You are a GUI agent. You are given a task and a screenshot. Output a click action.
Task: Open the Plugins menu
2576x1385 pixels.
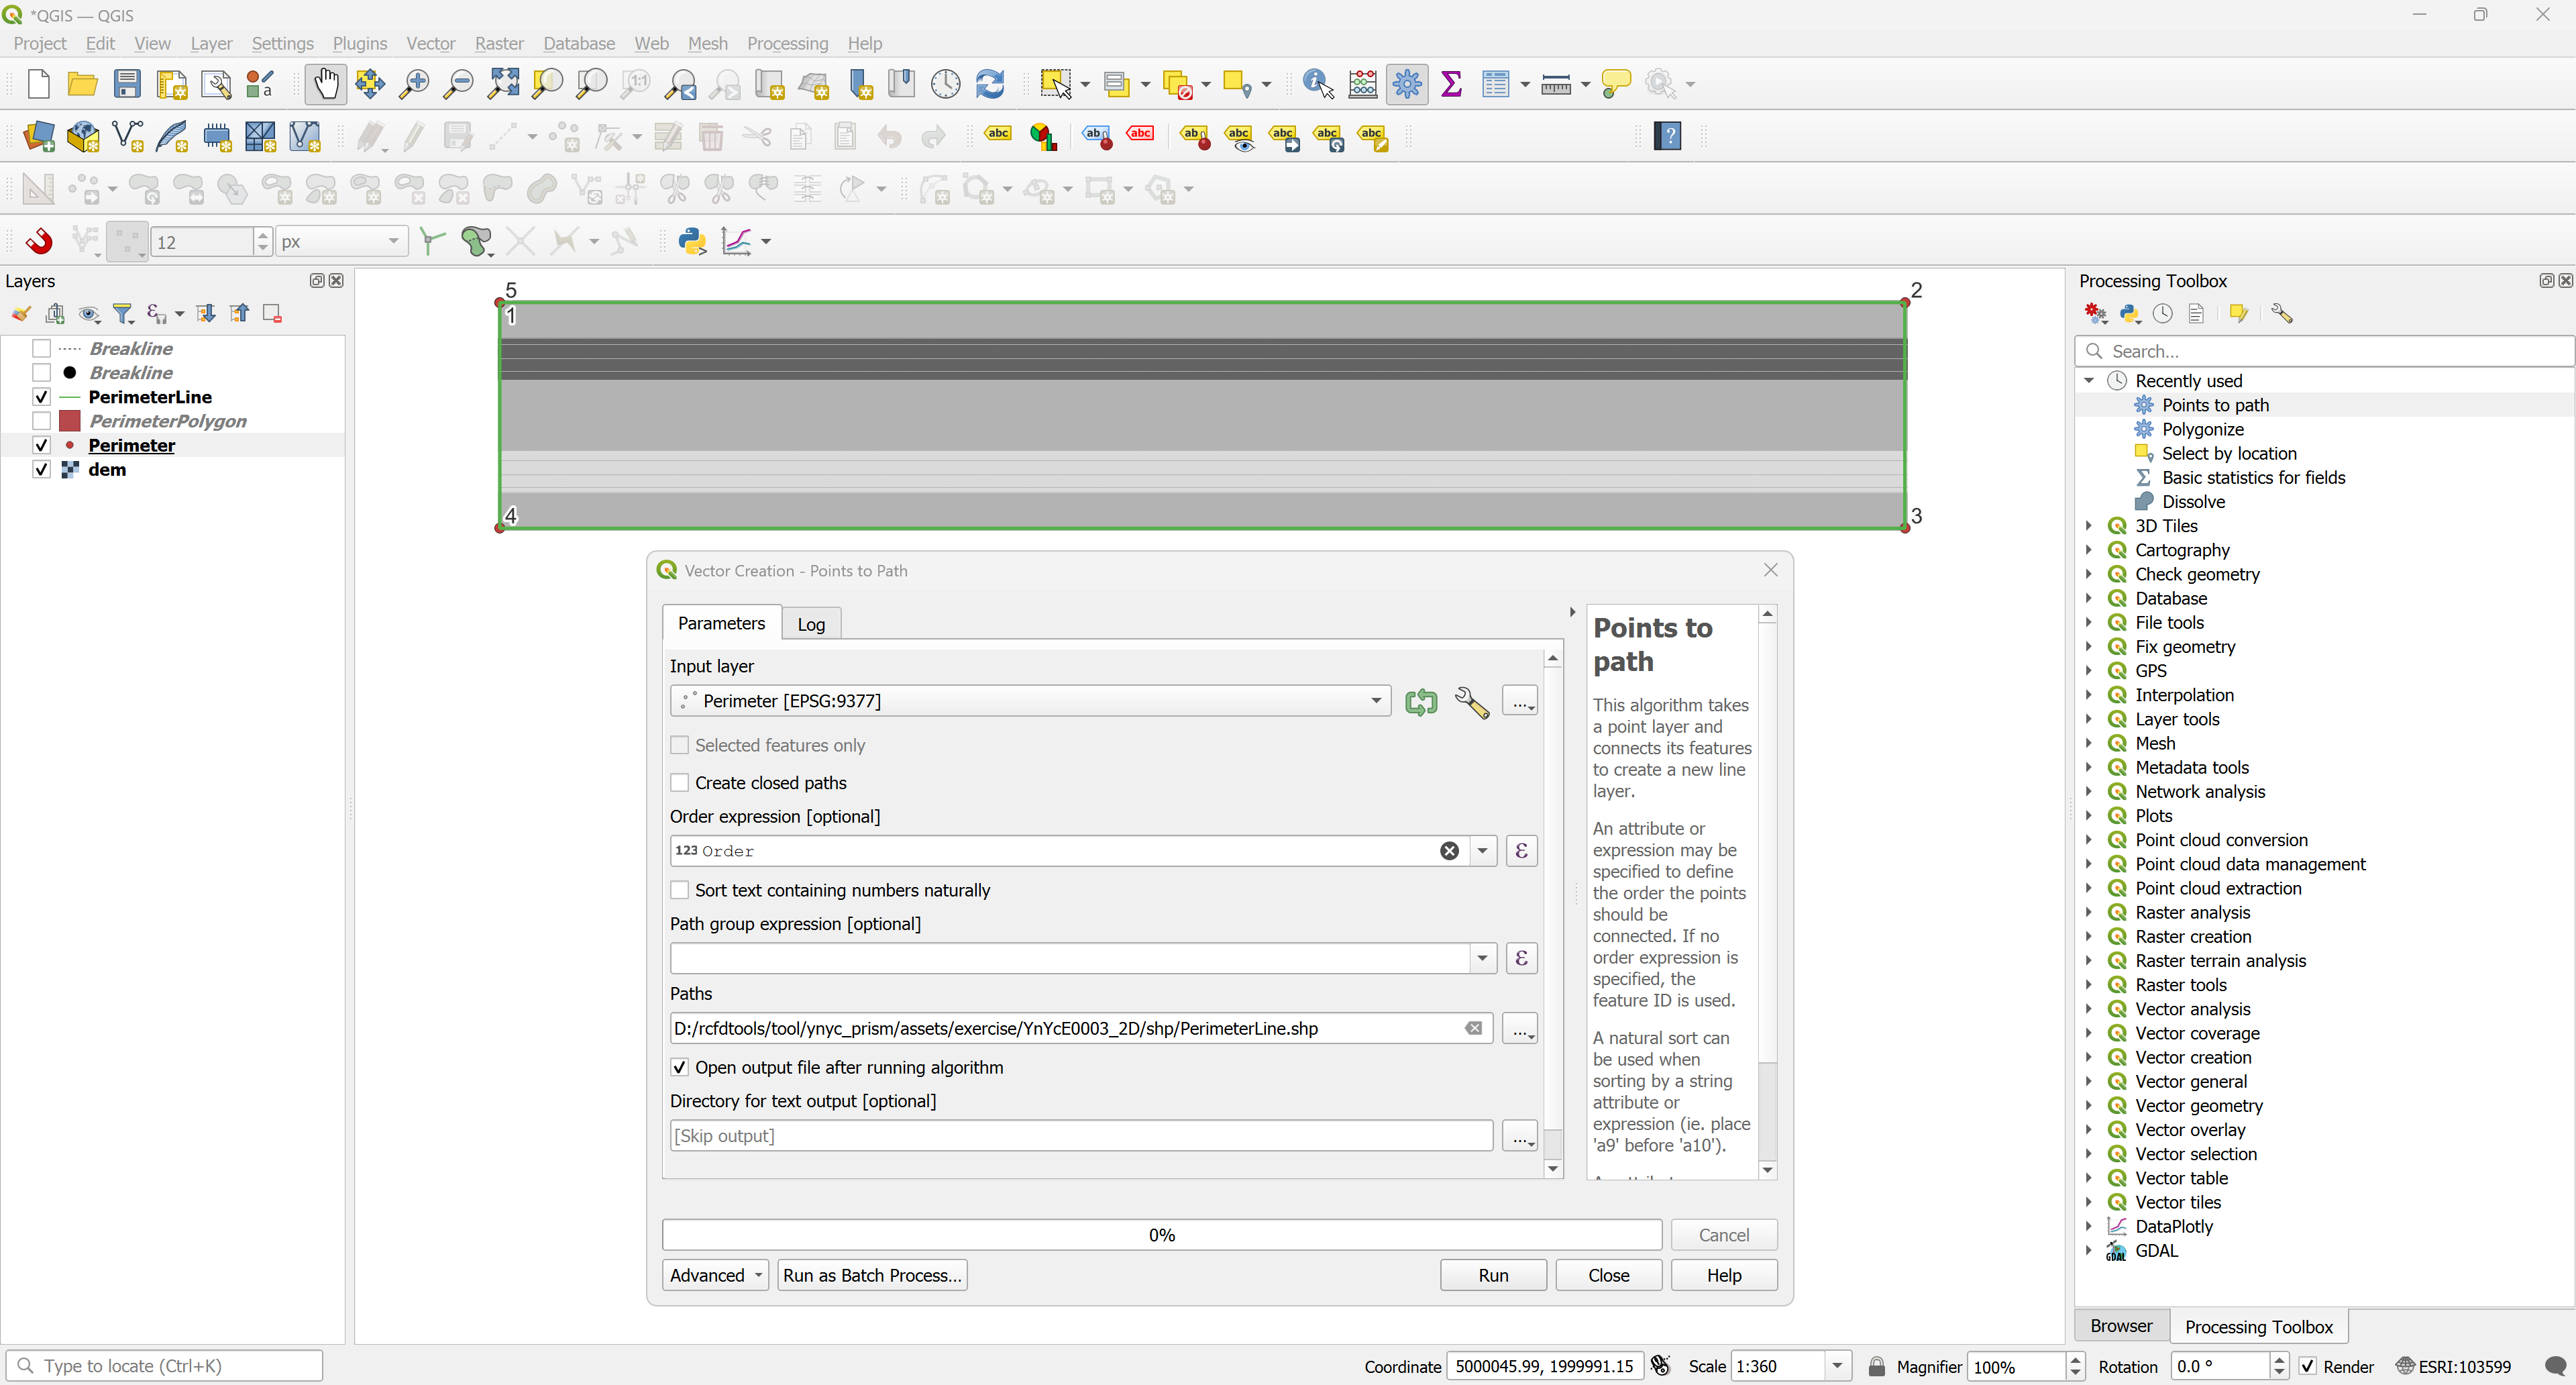(x=359, y=43)
